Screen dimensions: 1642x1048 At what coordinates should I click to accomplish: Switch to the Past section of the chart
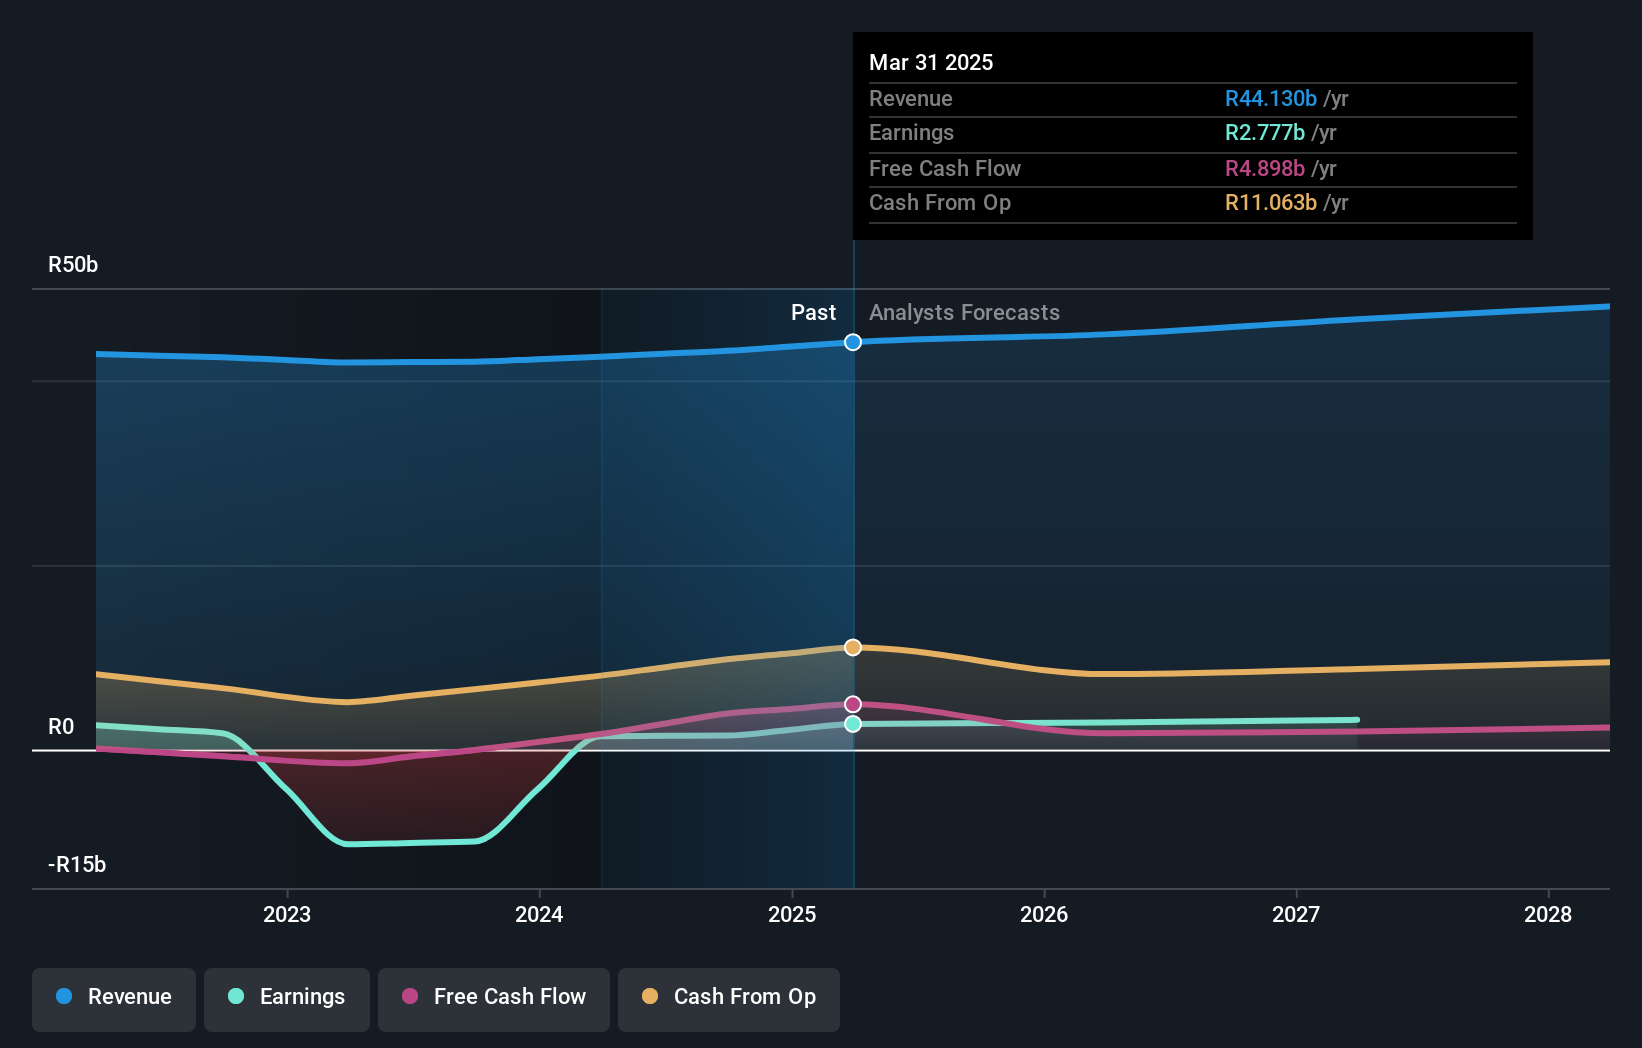tap(813, 312)
